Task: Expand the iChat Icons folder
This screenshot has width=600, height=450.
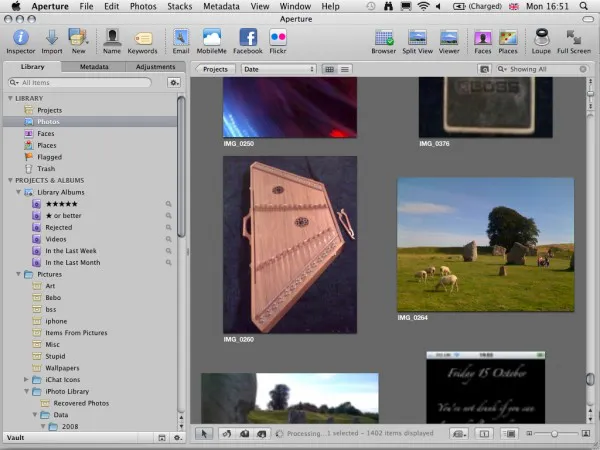Action: click(27, 379)
